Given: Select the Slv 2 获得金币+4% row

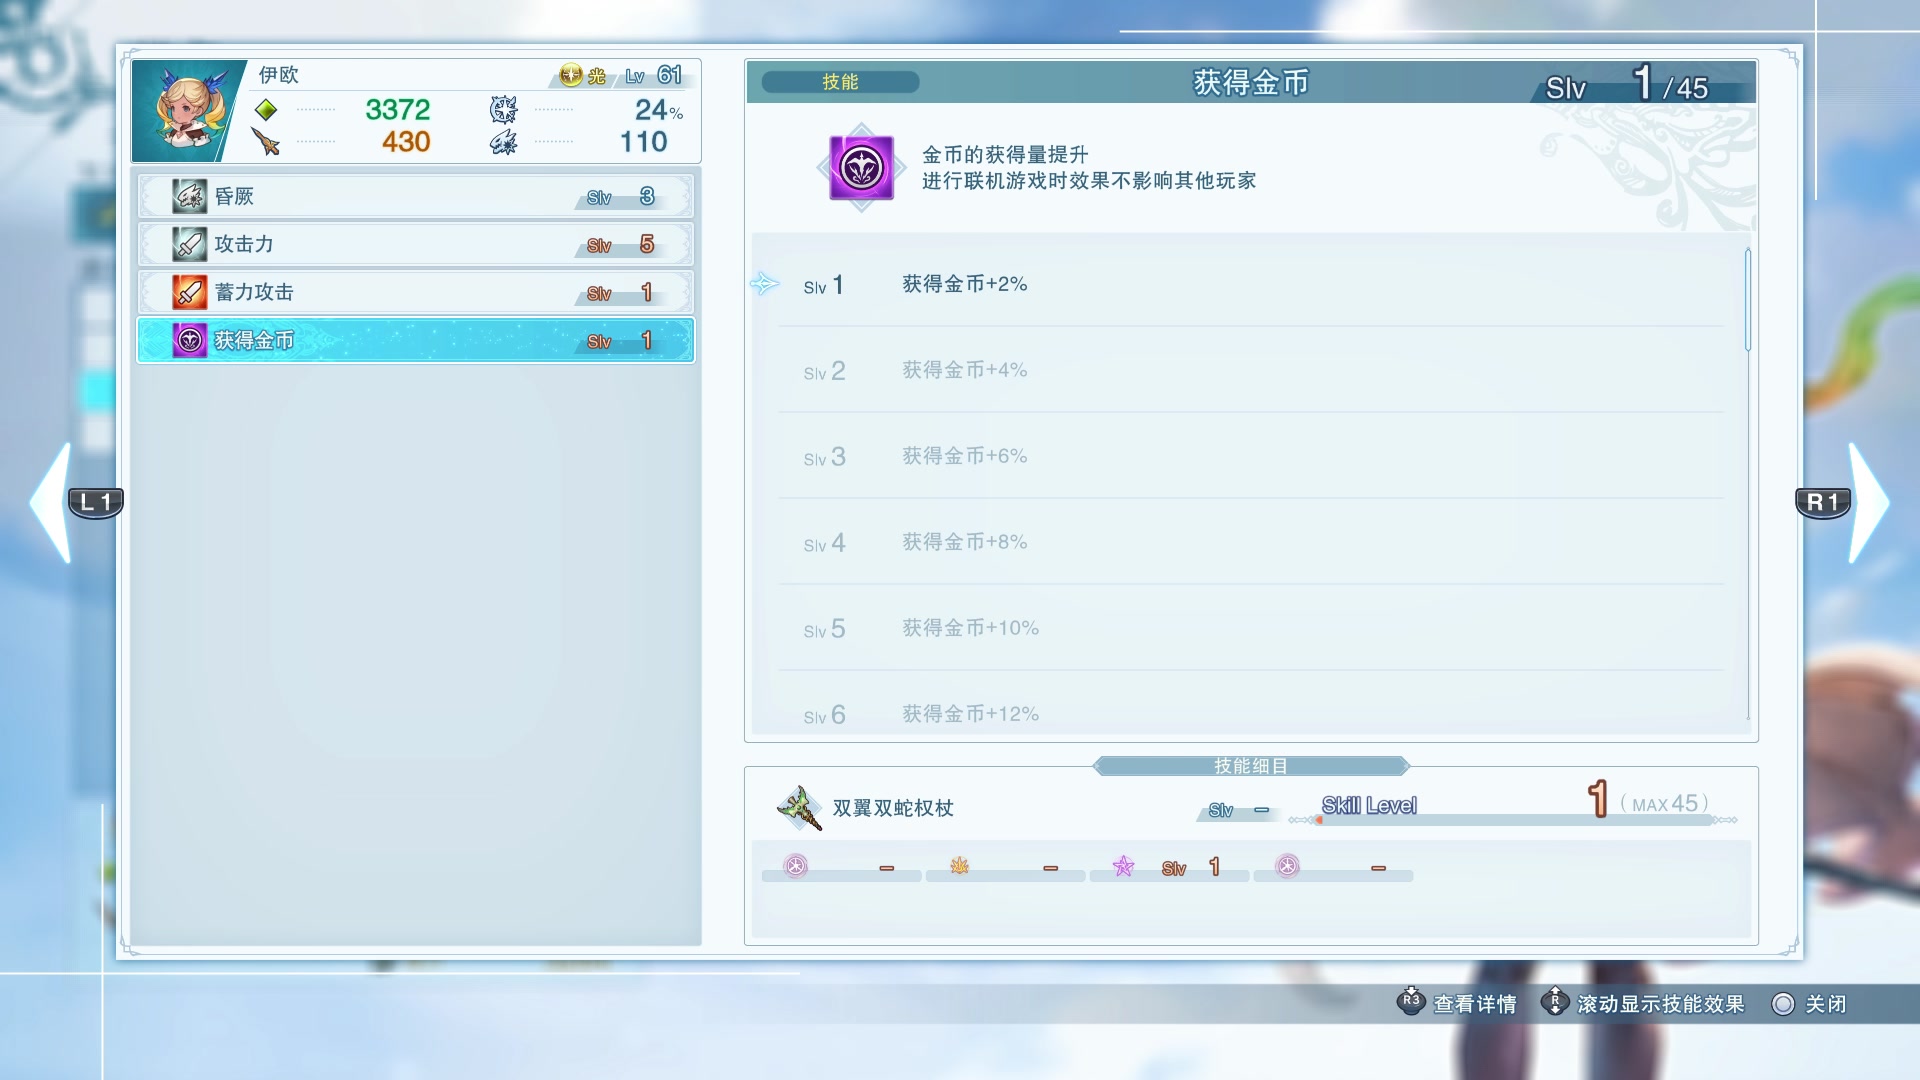Looking at the screenshot, I should pyautogui.click(x=1250, y=370).
